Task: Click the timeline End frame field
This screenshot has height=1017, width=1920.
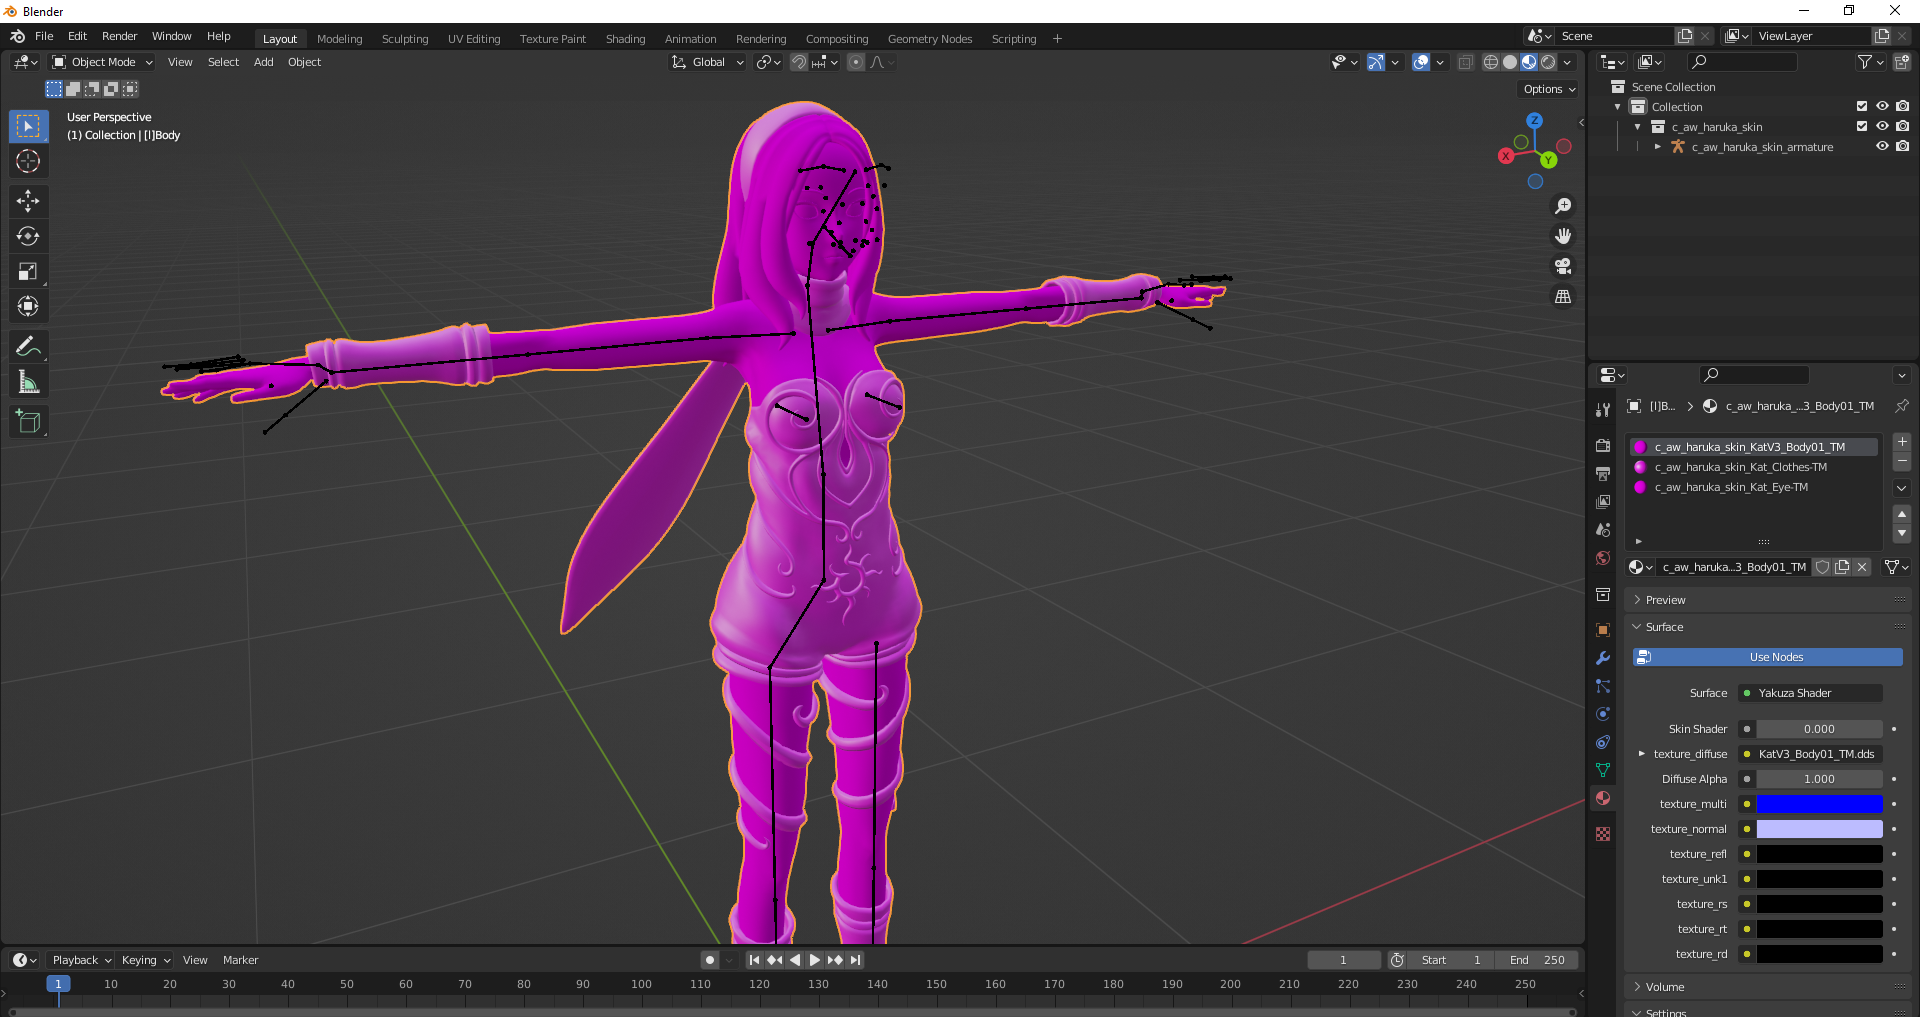Action: coord(1537,960)
